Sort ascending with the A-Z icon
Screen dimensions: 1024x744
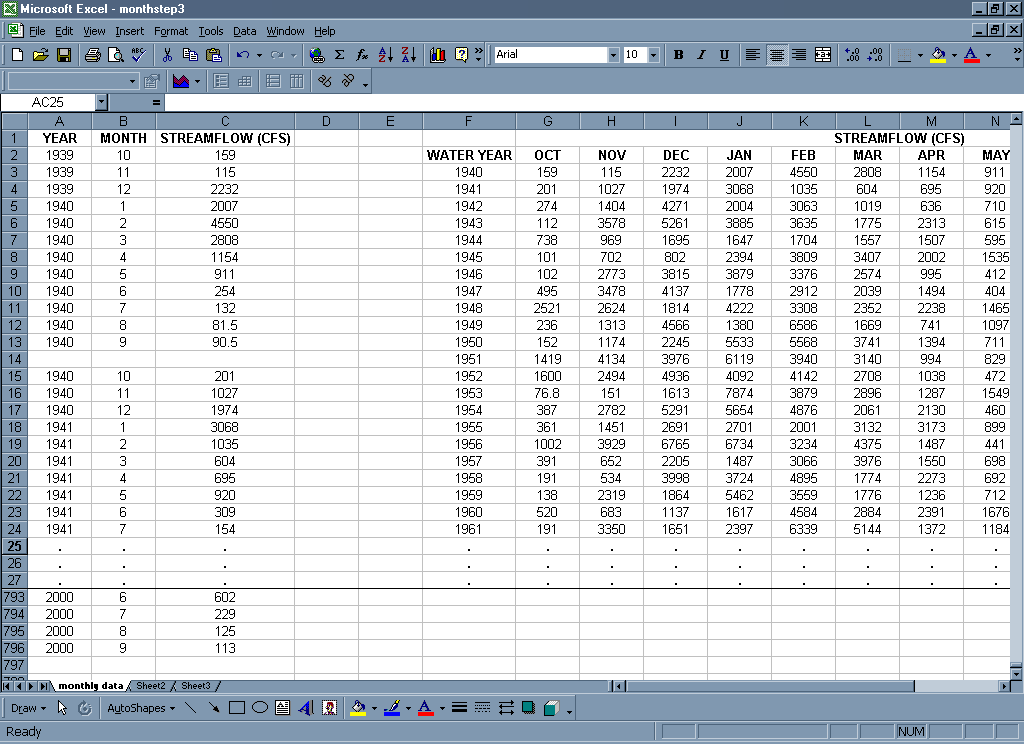point(386,55)
